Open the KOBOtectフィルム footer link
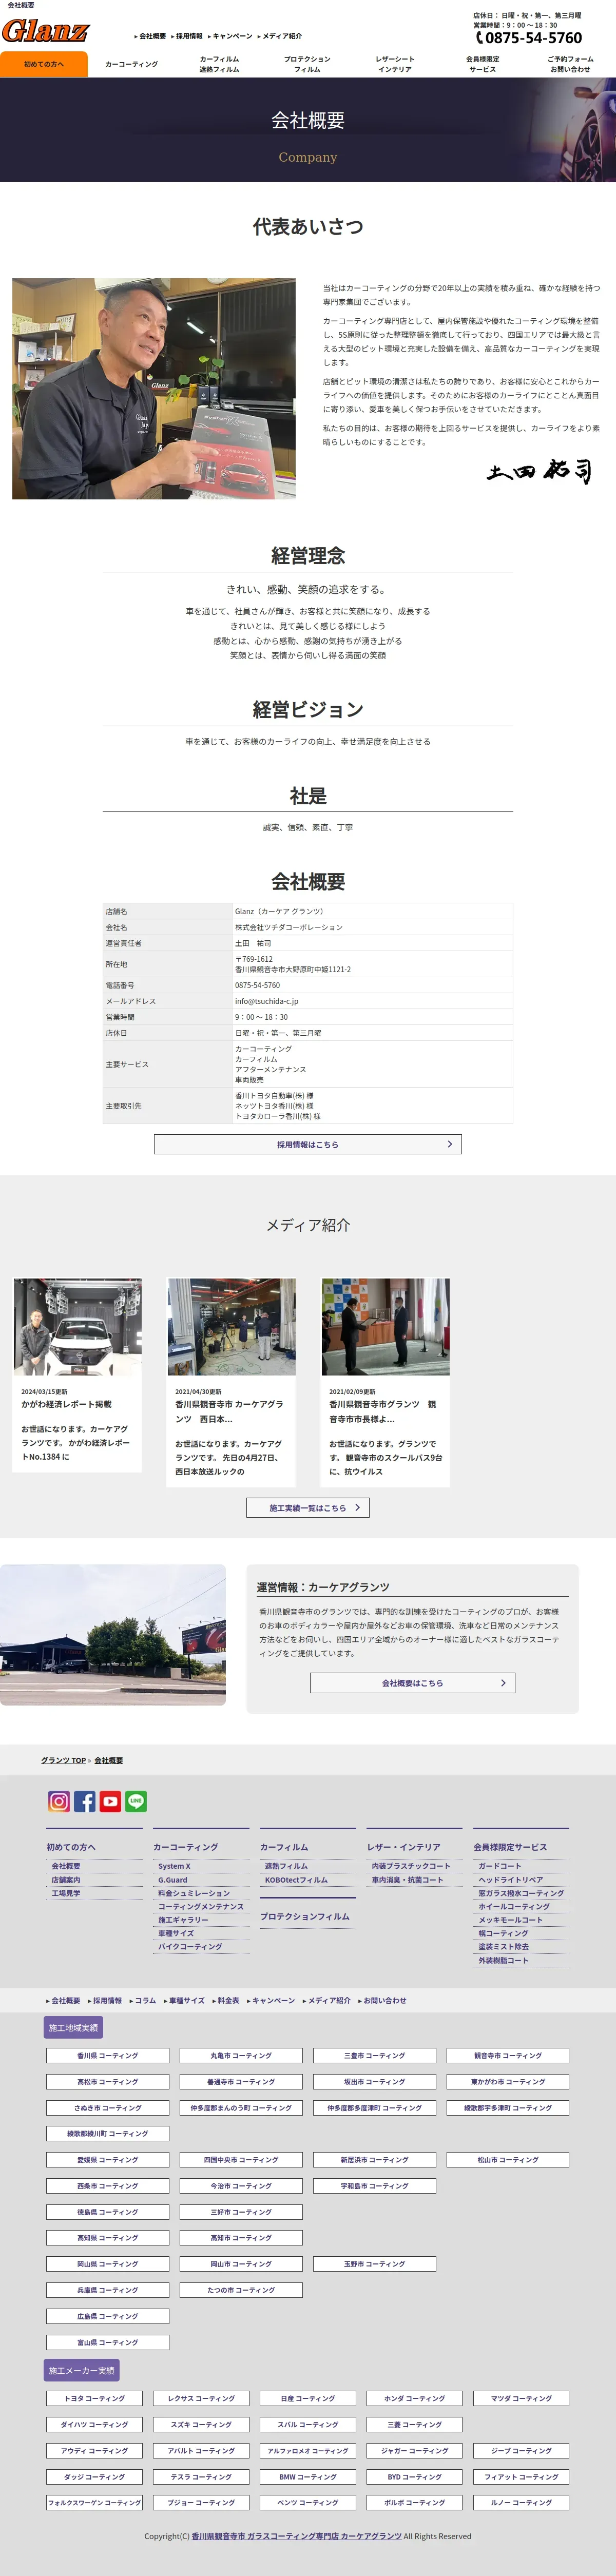This screenshot has width=616, height=2576. tap(296, 1880)
